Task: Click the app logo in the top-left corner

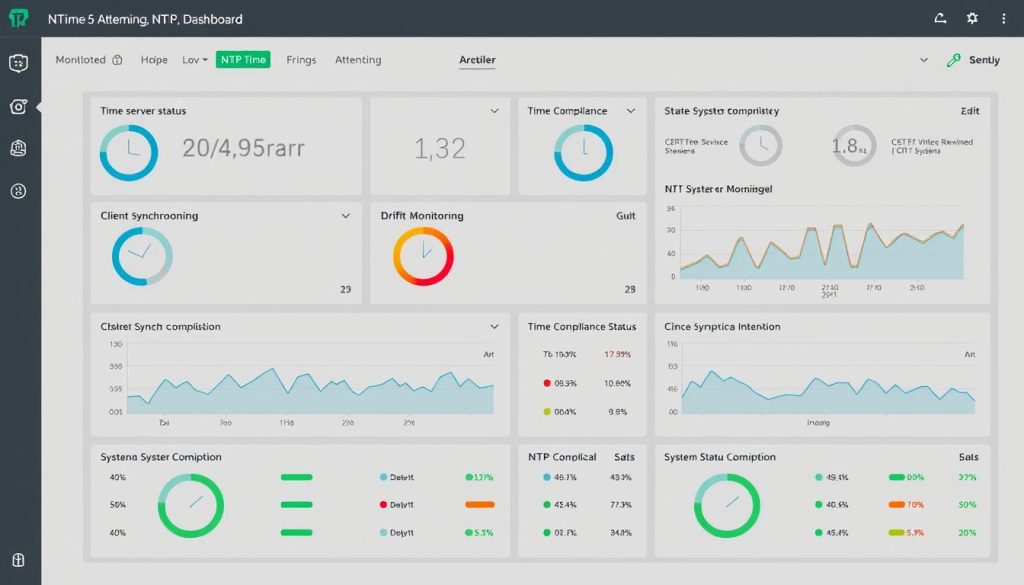Action: click(x=17, y=18)
